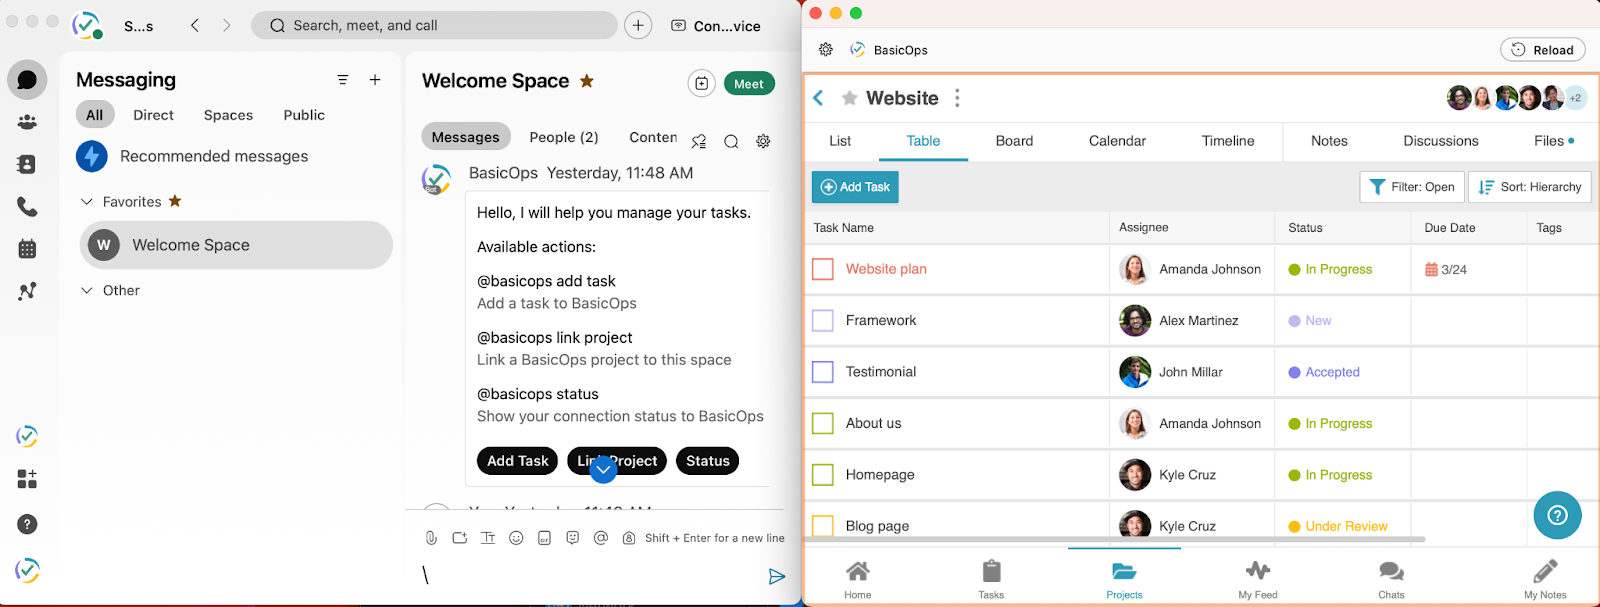1600x607 pixels.
Task: Switch to the Timeline tab
Action: [x=1228, y=141]
